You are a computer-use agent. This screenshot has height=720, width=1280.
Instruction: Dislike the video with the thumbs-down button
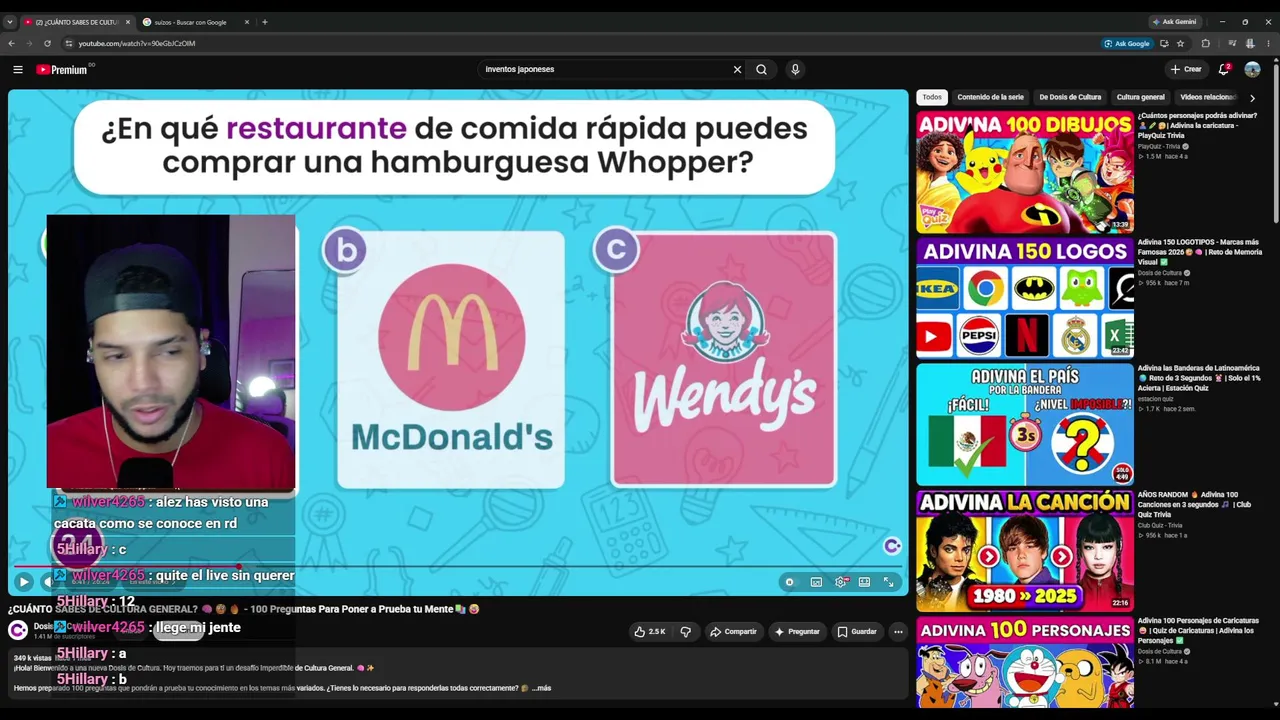point(686,631)
